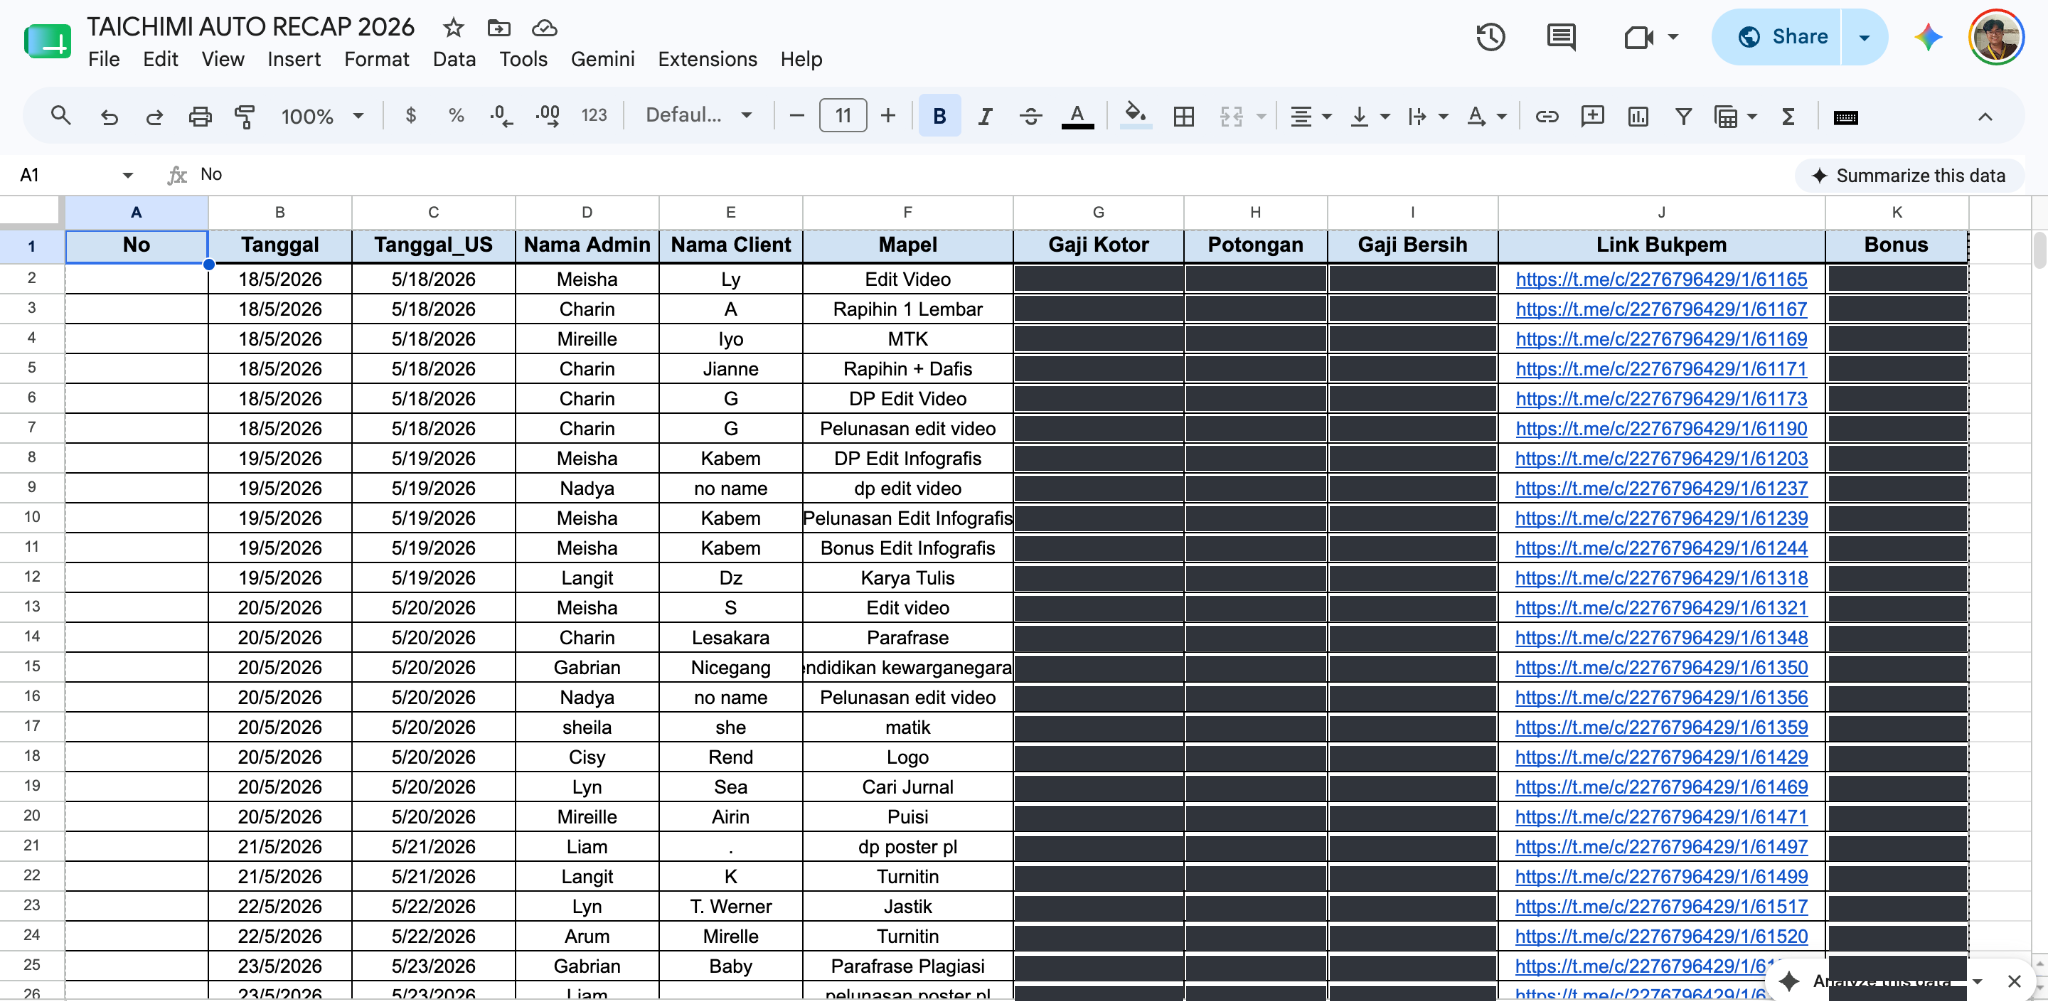
Task: Open link ending in 61359
Action: click(x=1661, y=727)
